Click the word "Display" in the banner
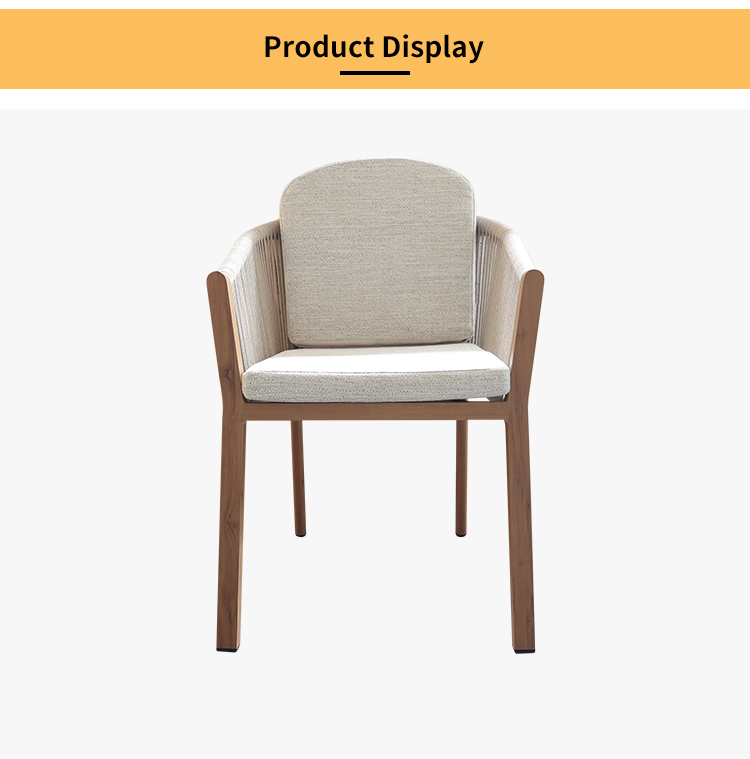This screenshot has width=750, height=759. point(432,47)
